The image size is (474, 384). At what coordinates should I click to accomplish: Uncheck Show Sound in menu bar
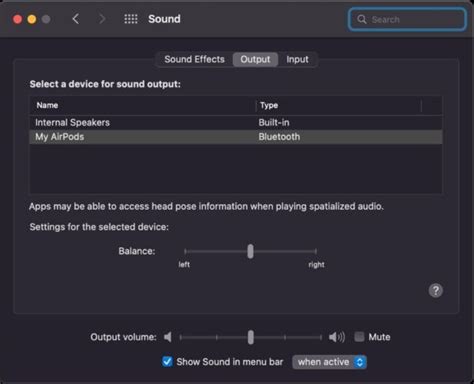tap(167, 362)
